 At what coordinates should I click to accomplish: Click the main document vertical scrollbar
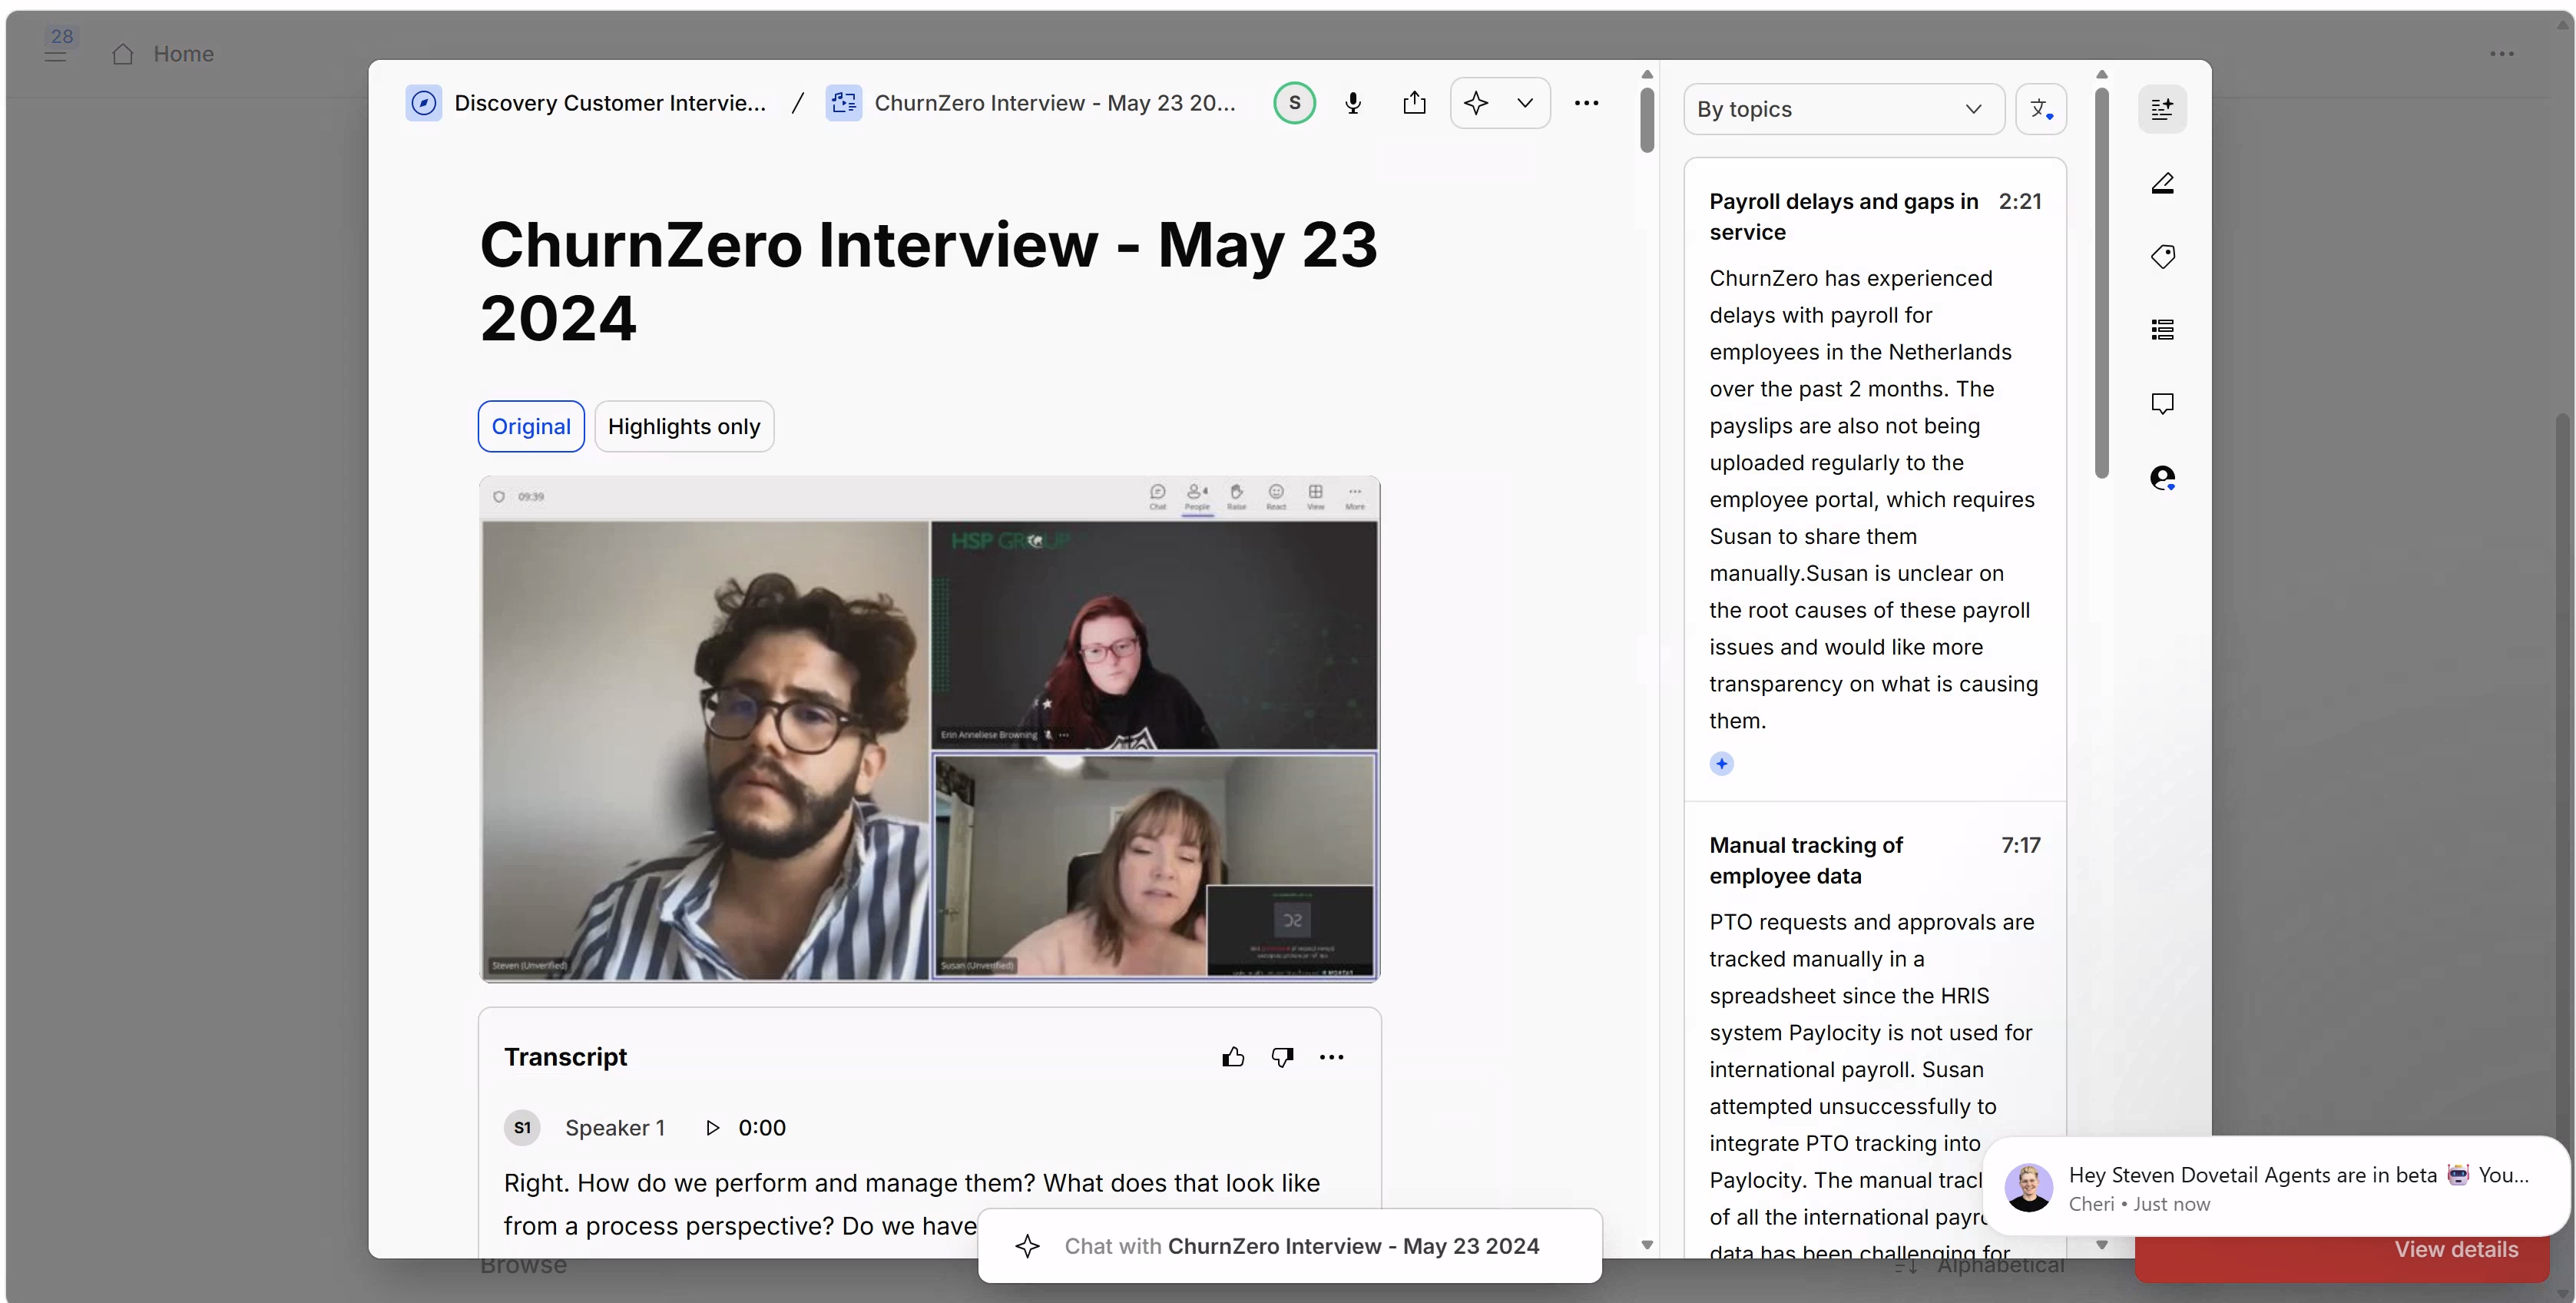pos(1647,120)
